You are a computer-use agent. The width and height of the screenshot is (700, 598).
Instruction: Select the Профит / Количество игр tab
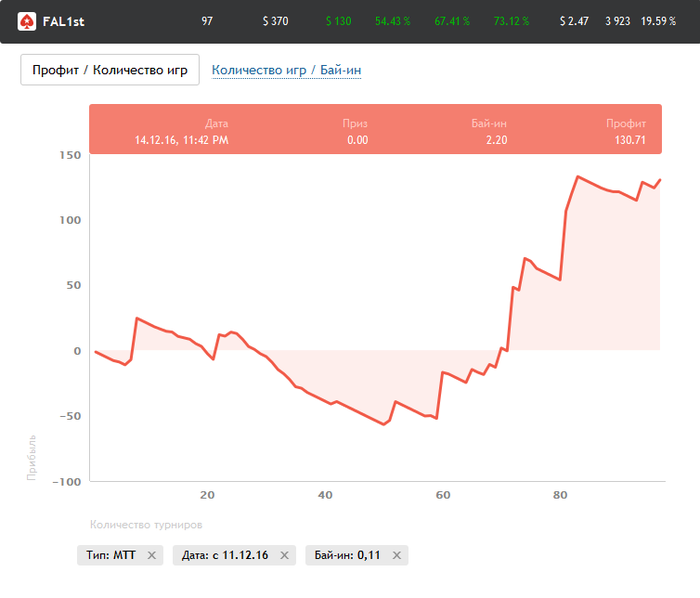(x=110, y=70)
